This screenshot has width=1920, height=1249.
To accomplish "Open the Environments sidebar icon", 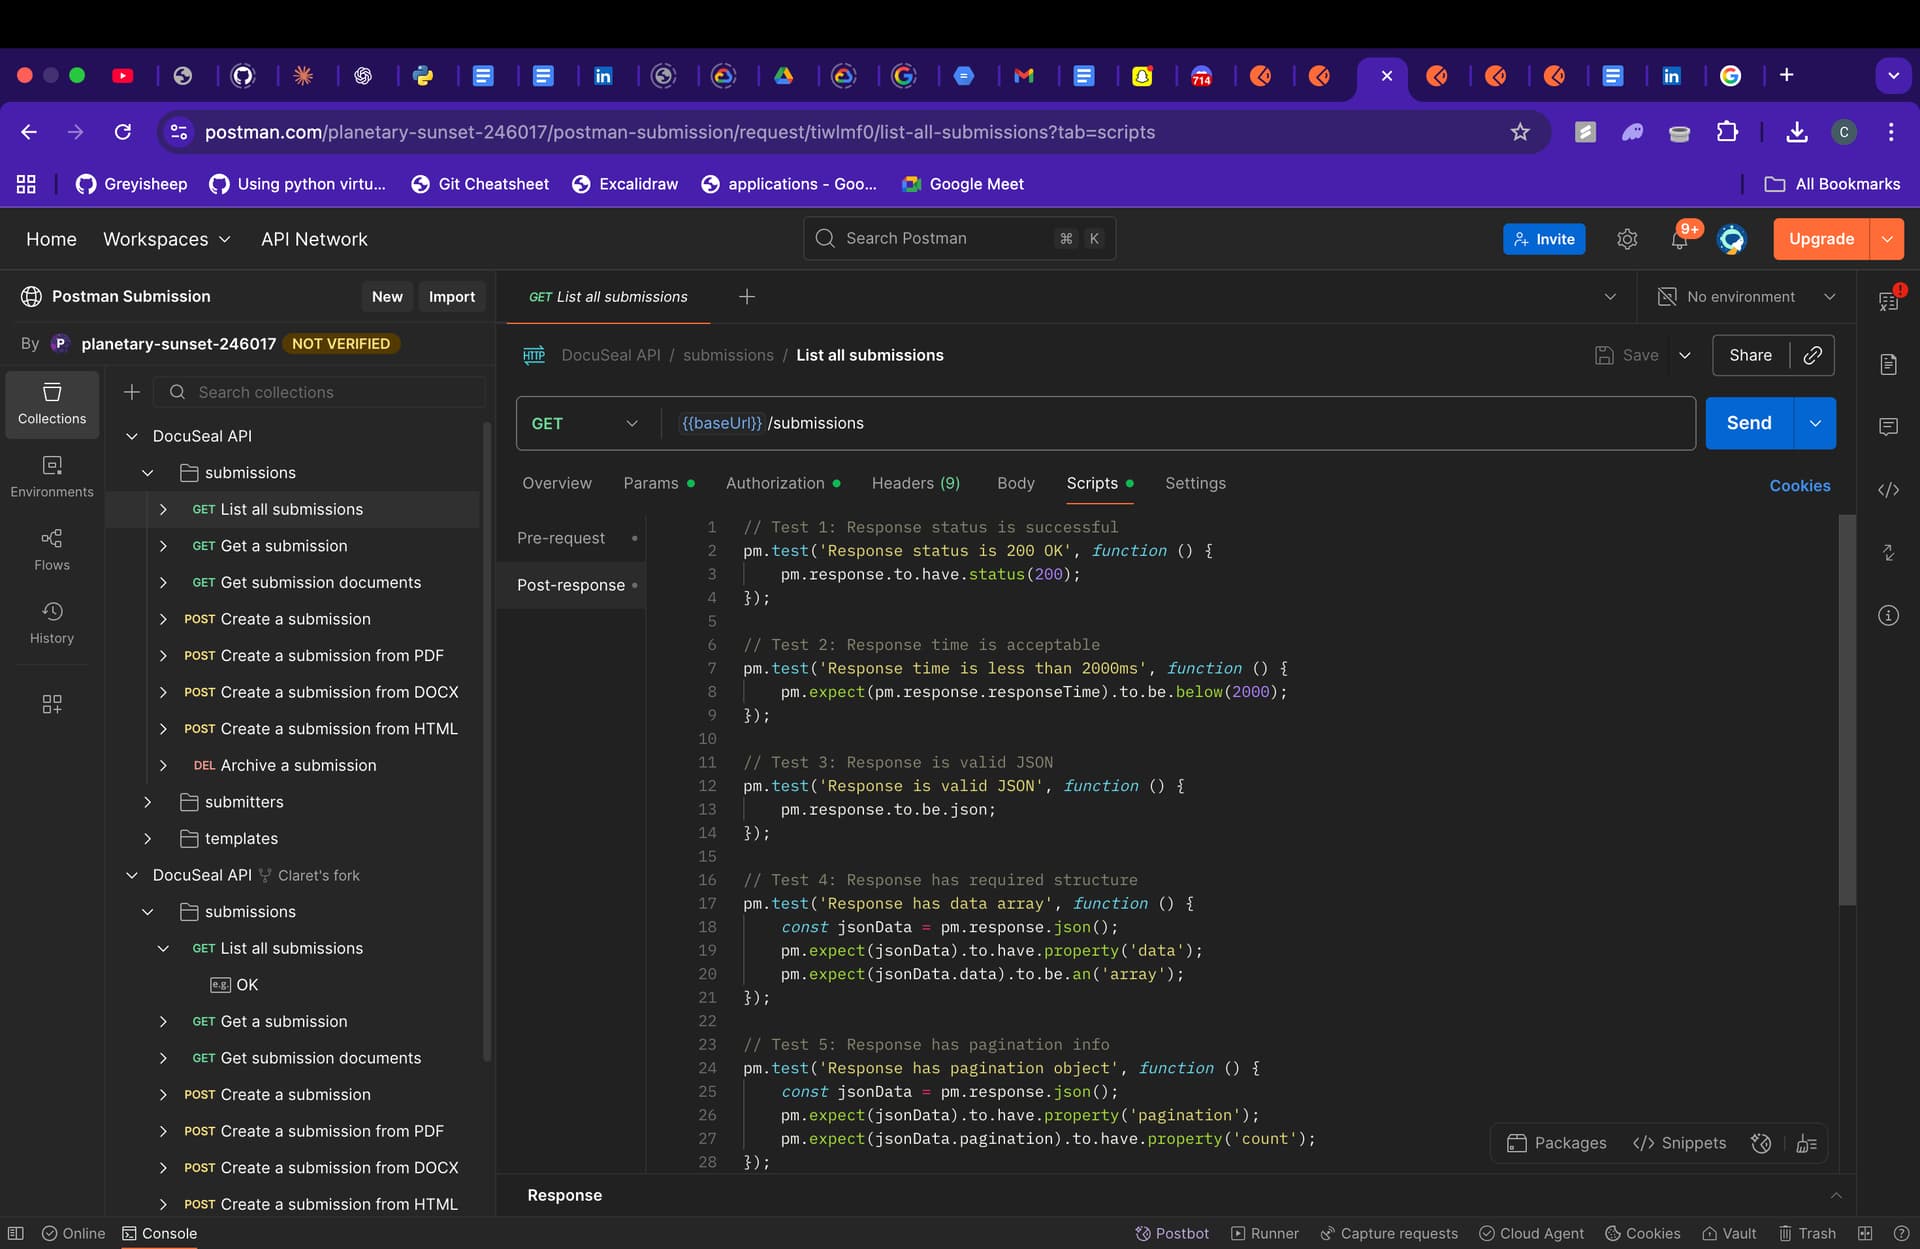I will pos(52,476).
